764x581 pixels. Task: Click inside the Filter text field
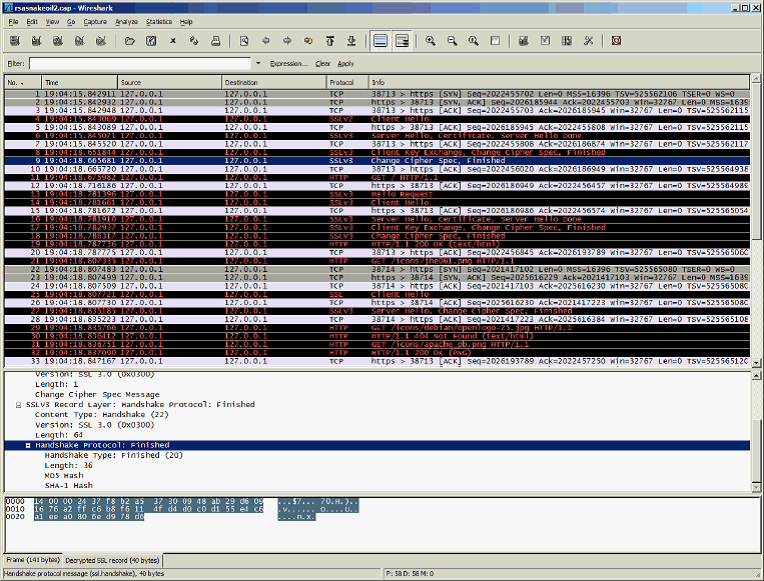point(140,63)
